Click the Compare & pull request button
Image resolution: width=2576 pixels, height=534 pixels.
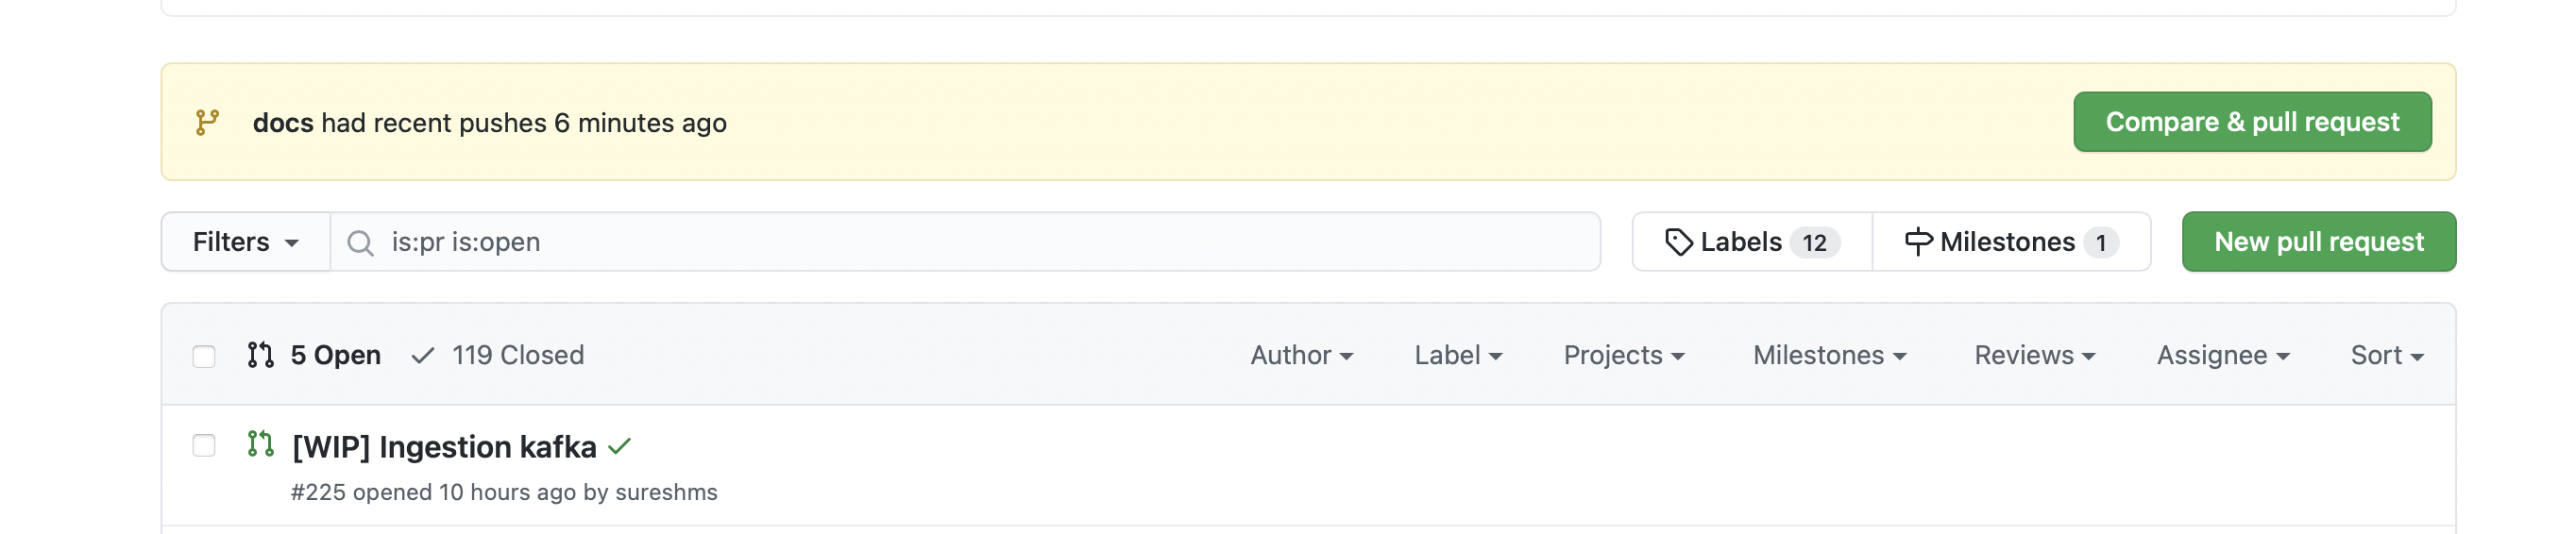click(x=2252, y=122)
